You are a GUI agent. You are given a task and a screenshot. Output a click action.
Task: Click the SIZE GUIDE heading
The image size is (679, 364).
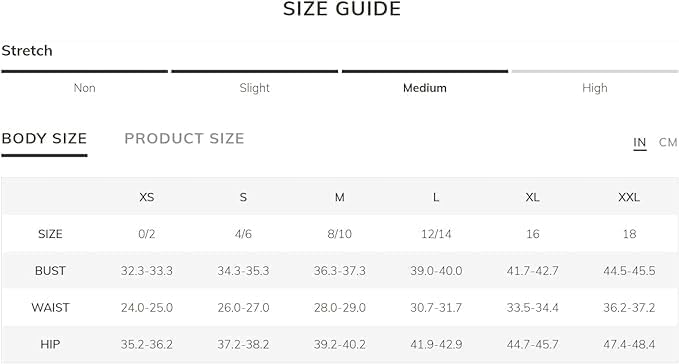[342, 9]
